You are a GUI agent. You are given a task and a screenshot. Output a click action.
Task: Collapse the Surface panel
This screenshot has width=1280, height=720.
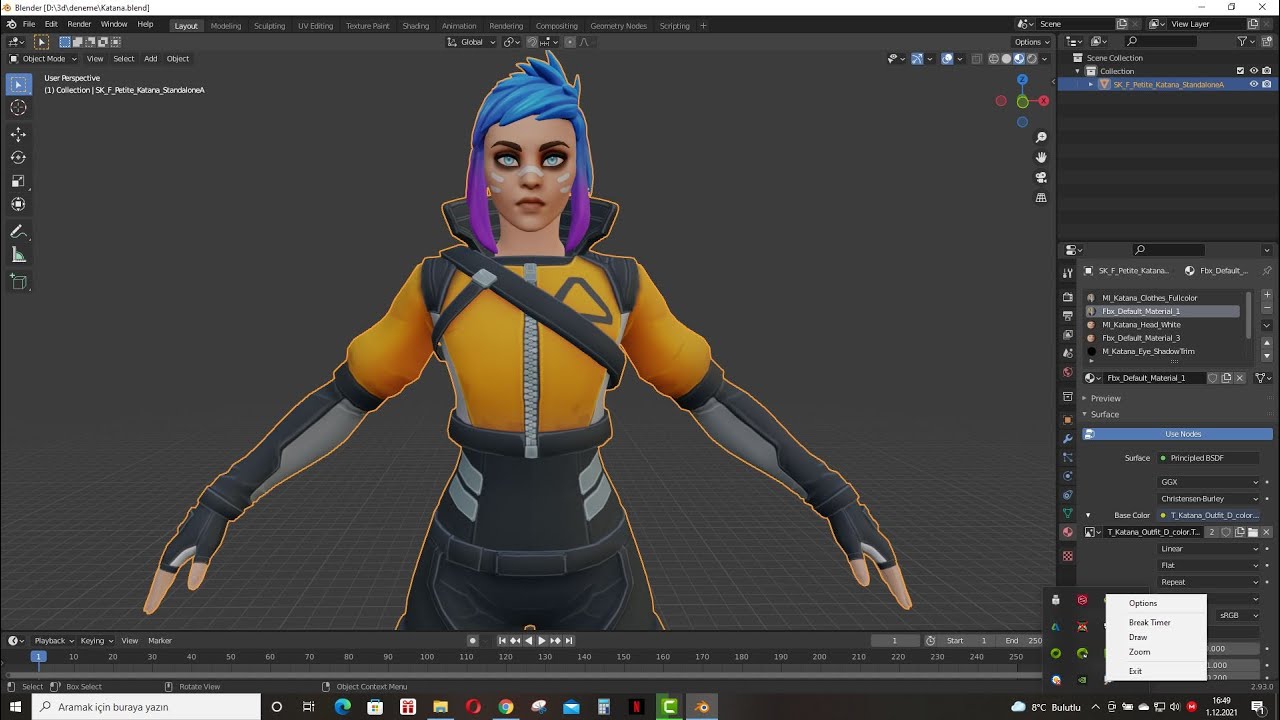1105,414
